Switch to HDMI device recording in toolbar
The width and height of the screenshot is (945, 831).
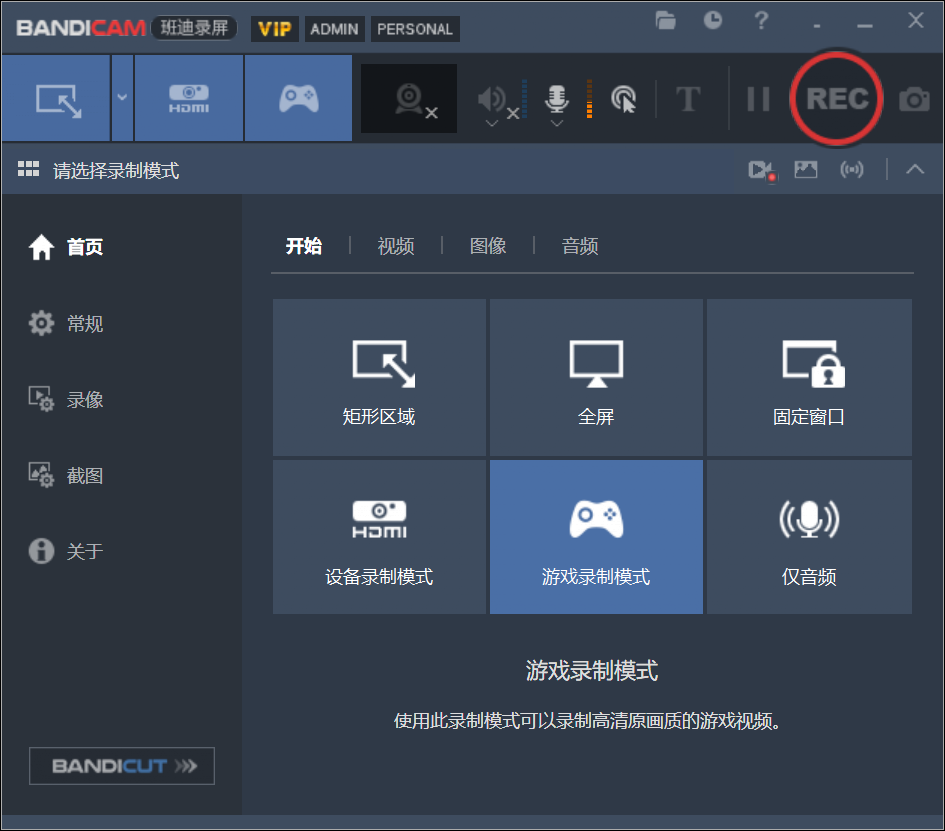point(189,98)
